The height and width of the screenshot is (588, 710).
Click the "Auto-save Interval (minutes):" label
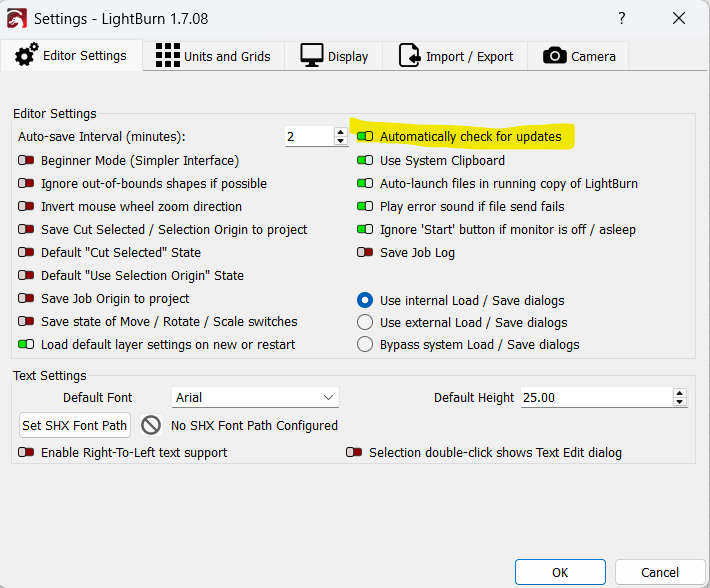click(x=102, y=137)
